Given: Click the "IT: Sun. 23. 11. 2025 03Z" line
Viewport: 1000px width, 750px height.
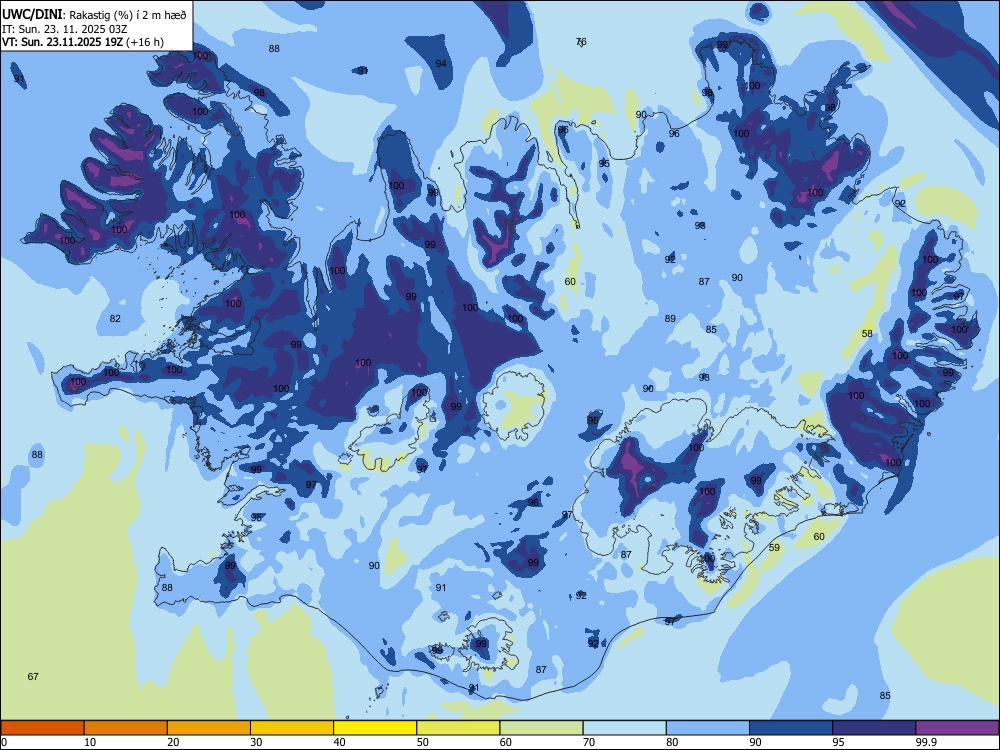Looking at the screenshot, I should click(64, 29).
